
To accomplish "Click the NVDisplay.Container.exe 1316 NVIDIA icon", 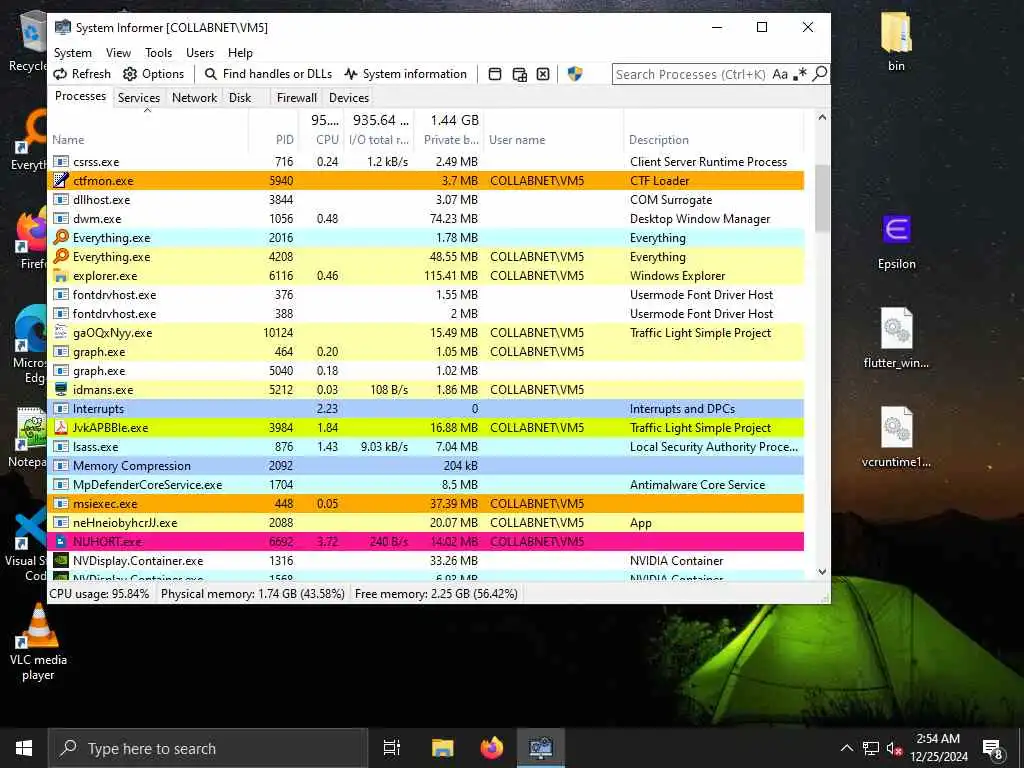I will tap(61, 560).
